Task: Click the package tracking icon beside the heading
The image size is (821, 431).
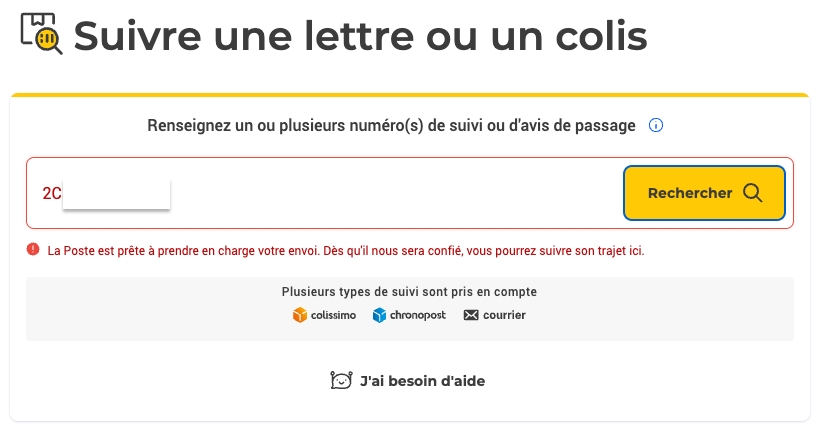Action: [42, 34]
